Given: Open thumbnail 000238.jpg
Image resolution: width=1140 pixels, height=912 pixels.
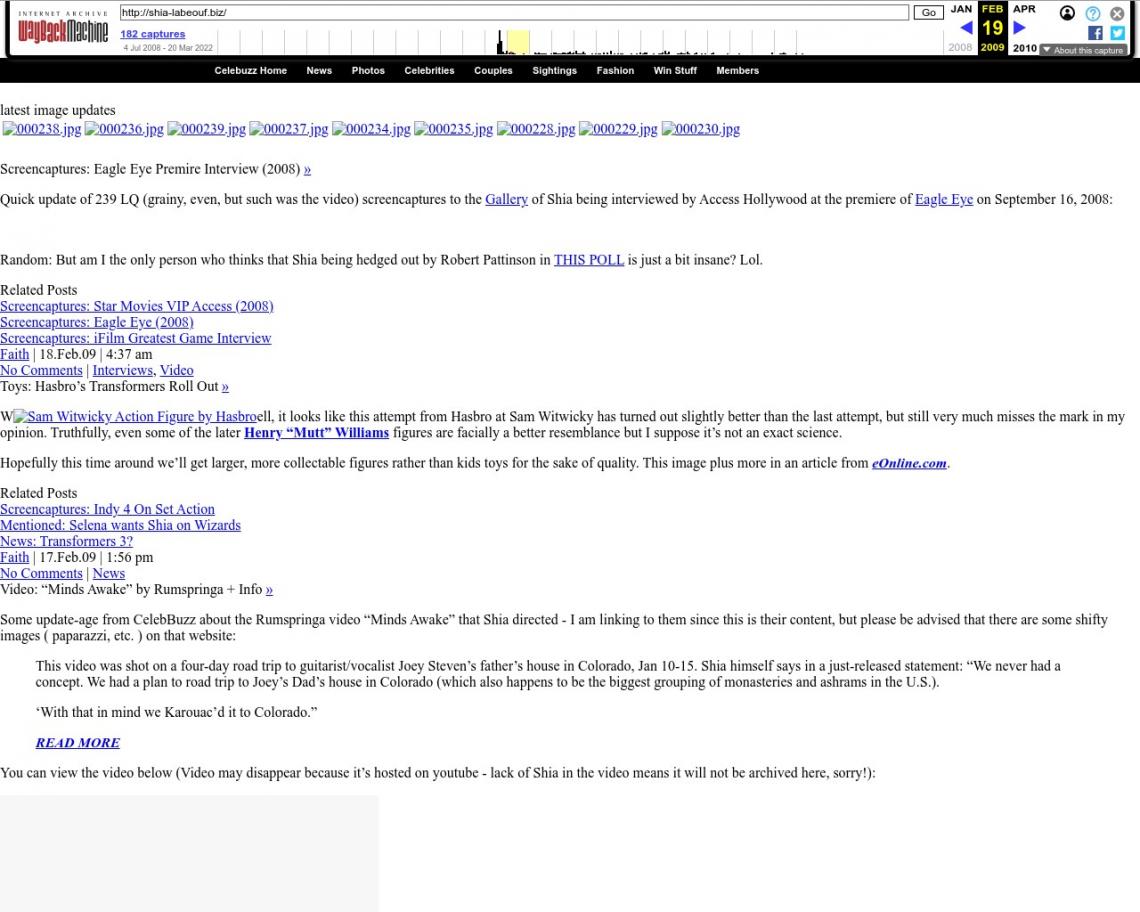Looking at the screenshot, I should pyautogui.click(x=42, y=129).
